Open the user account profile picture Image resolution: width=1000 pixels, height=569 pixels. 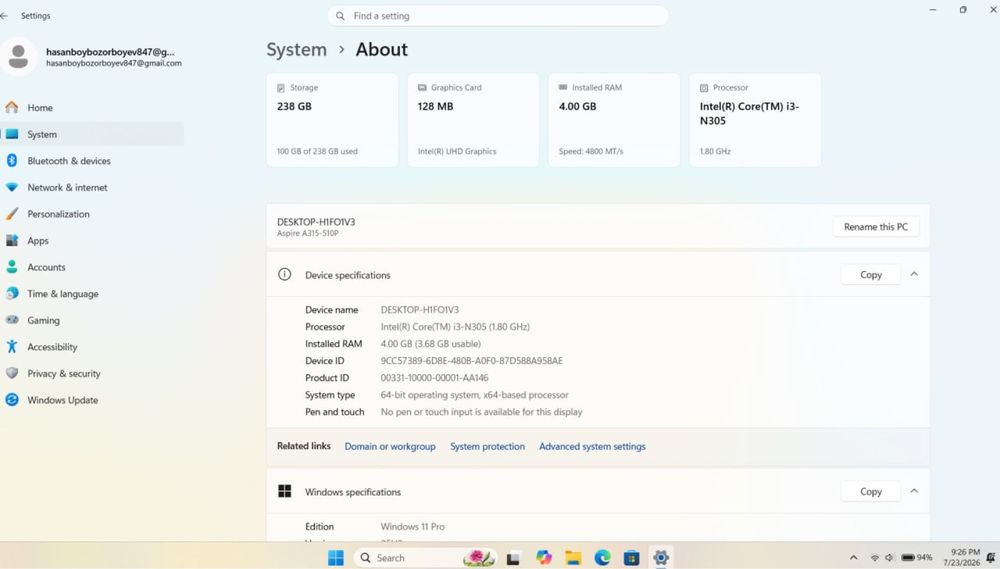pos(18,56)
